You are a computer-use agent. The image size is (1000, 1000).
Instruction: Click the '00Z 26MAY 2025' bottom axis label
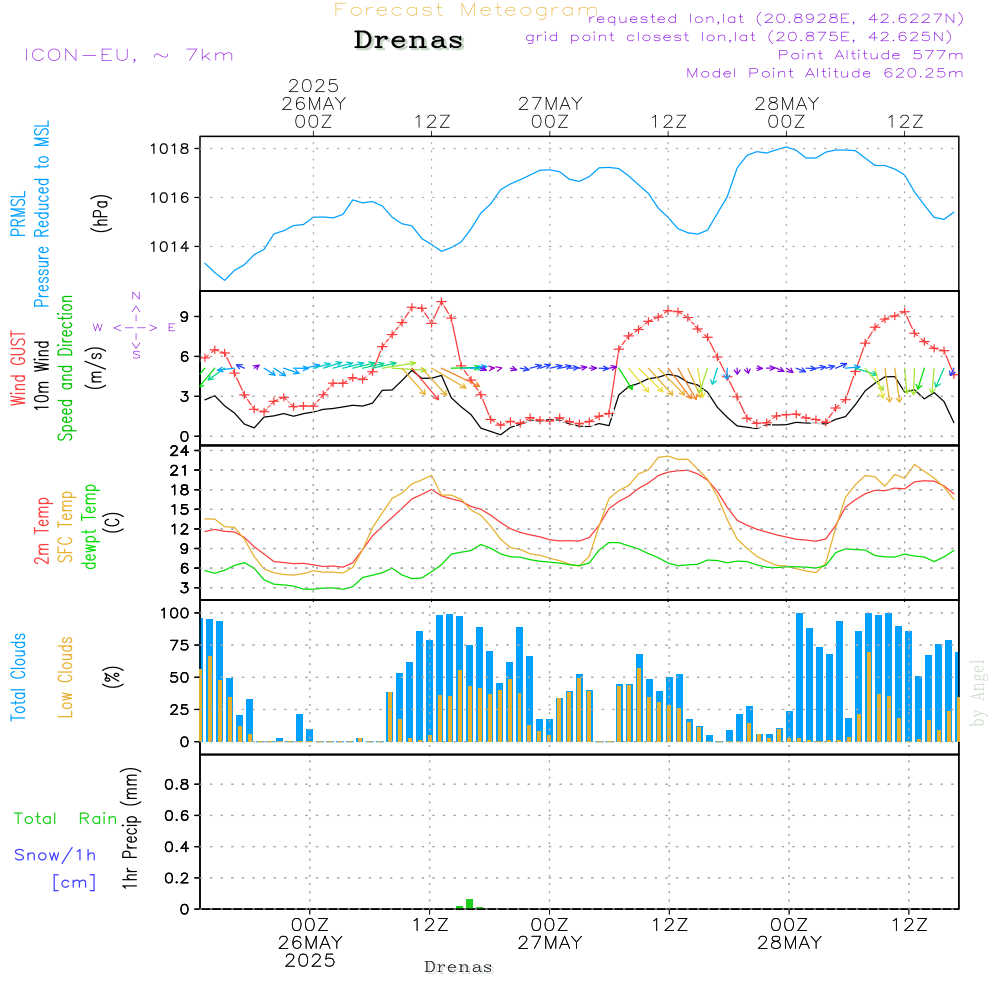tap(311, 943)
